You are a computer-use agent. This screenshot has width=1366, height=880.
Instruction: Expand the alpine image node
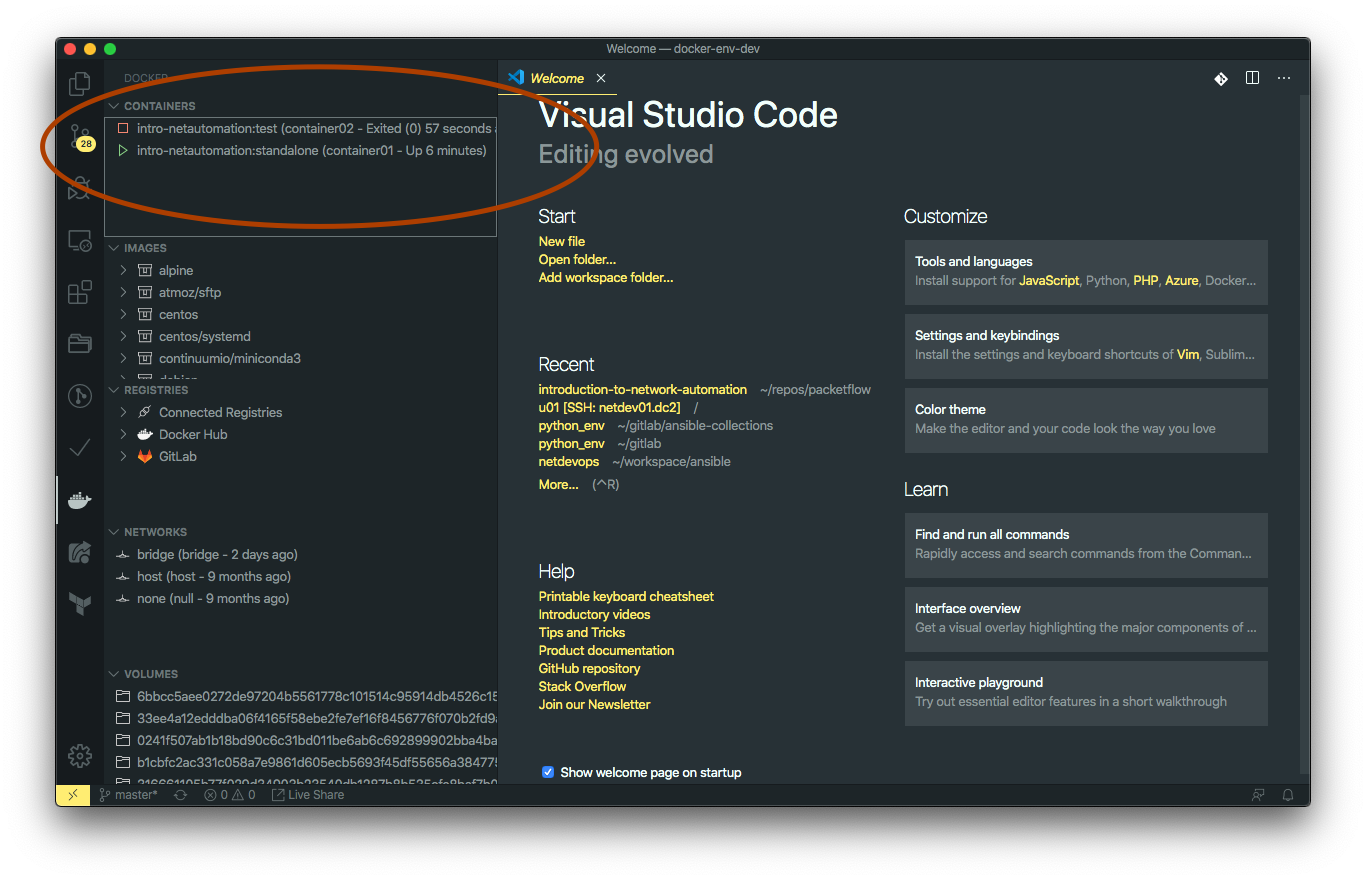(123, 270)
